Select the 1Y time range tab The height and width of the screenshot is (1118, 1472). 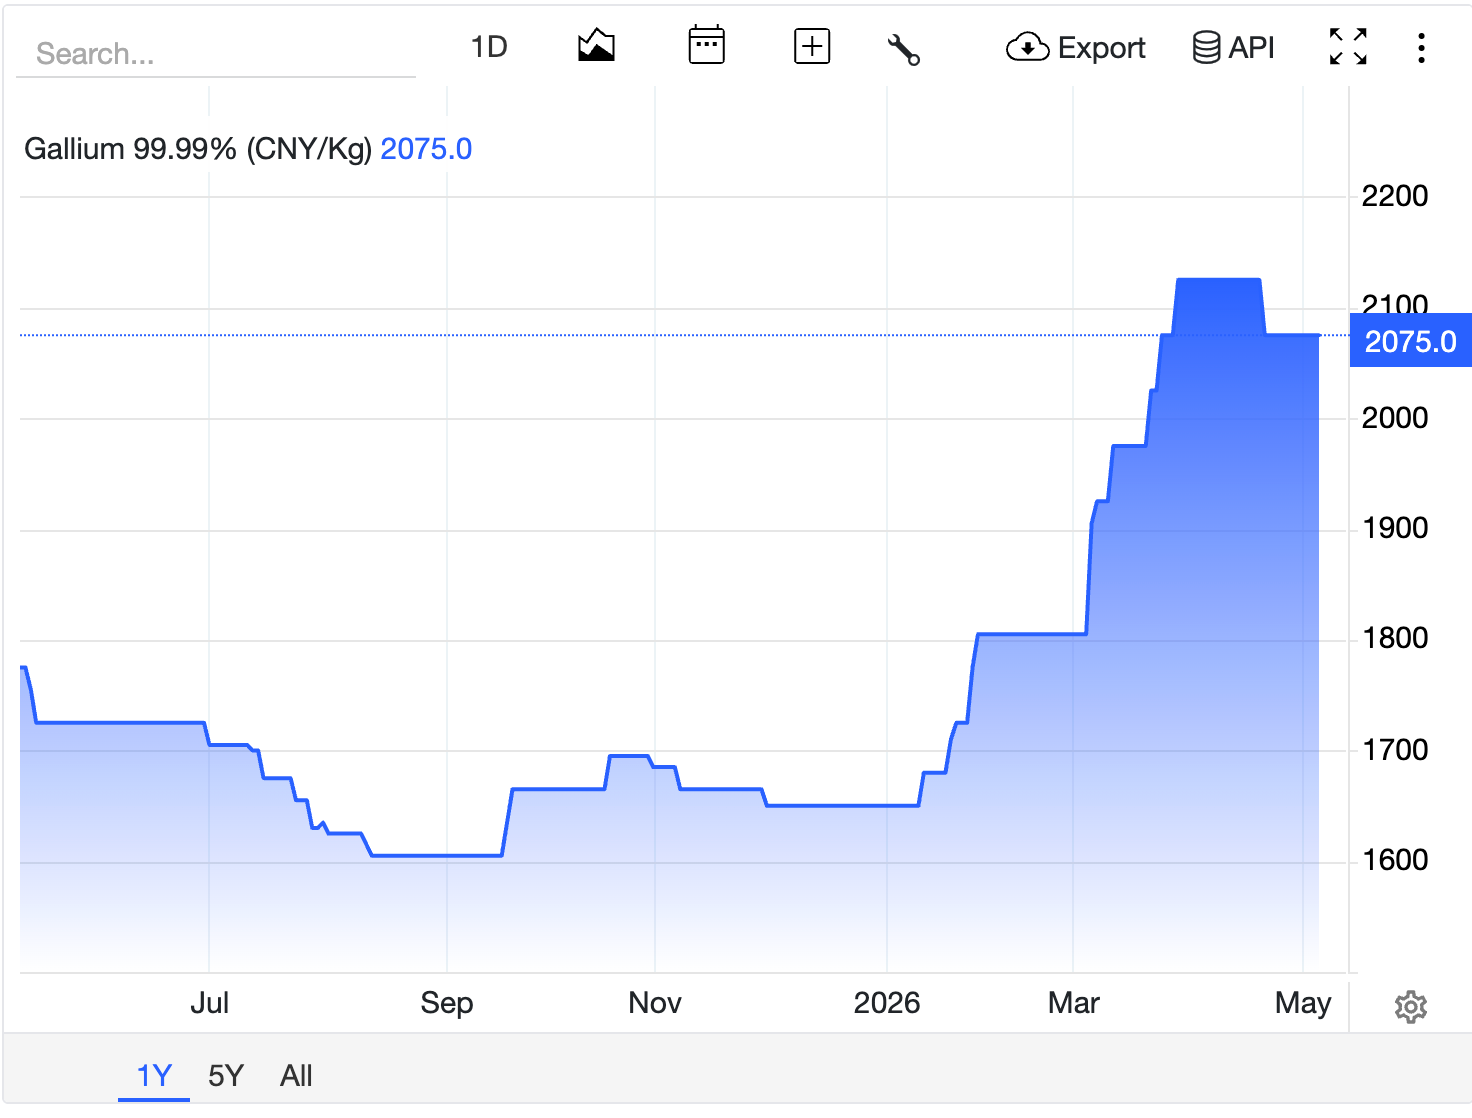click(x=154, y=1076)
